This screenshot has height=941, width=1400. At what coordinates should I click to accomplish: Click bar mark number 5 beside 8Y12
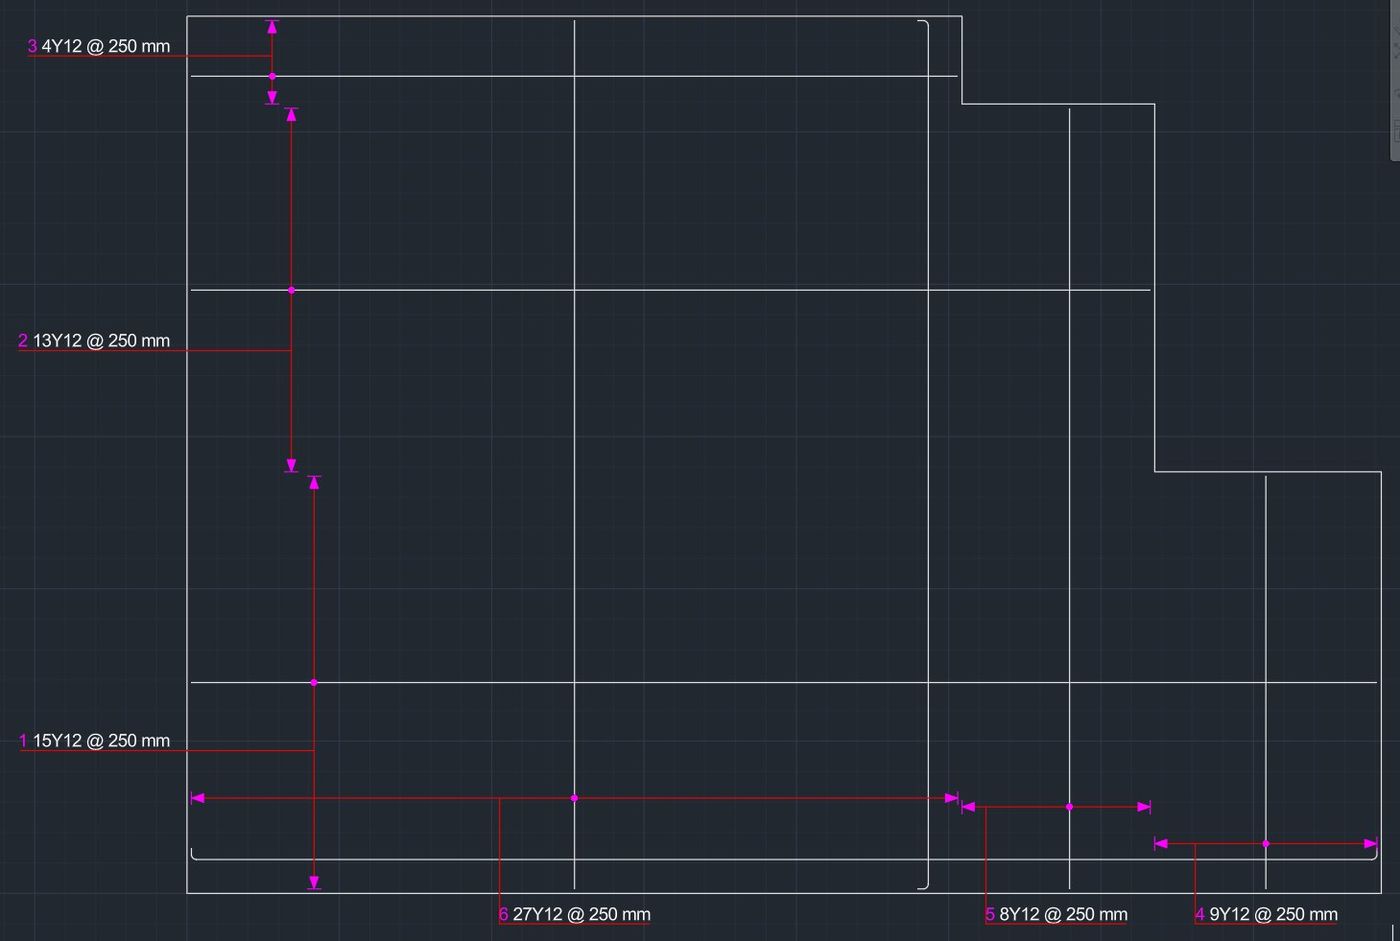[990, 914]
